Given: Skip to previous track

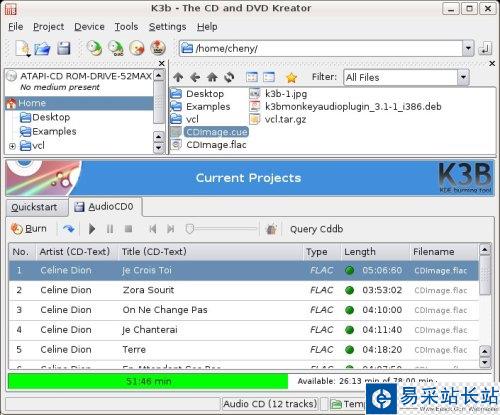Looking at the screenshot, I should [153, 229].
